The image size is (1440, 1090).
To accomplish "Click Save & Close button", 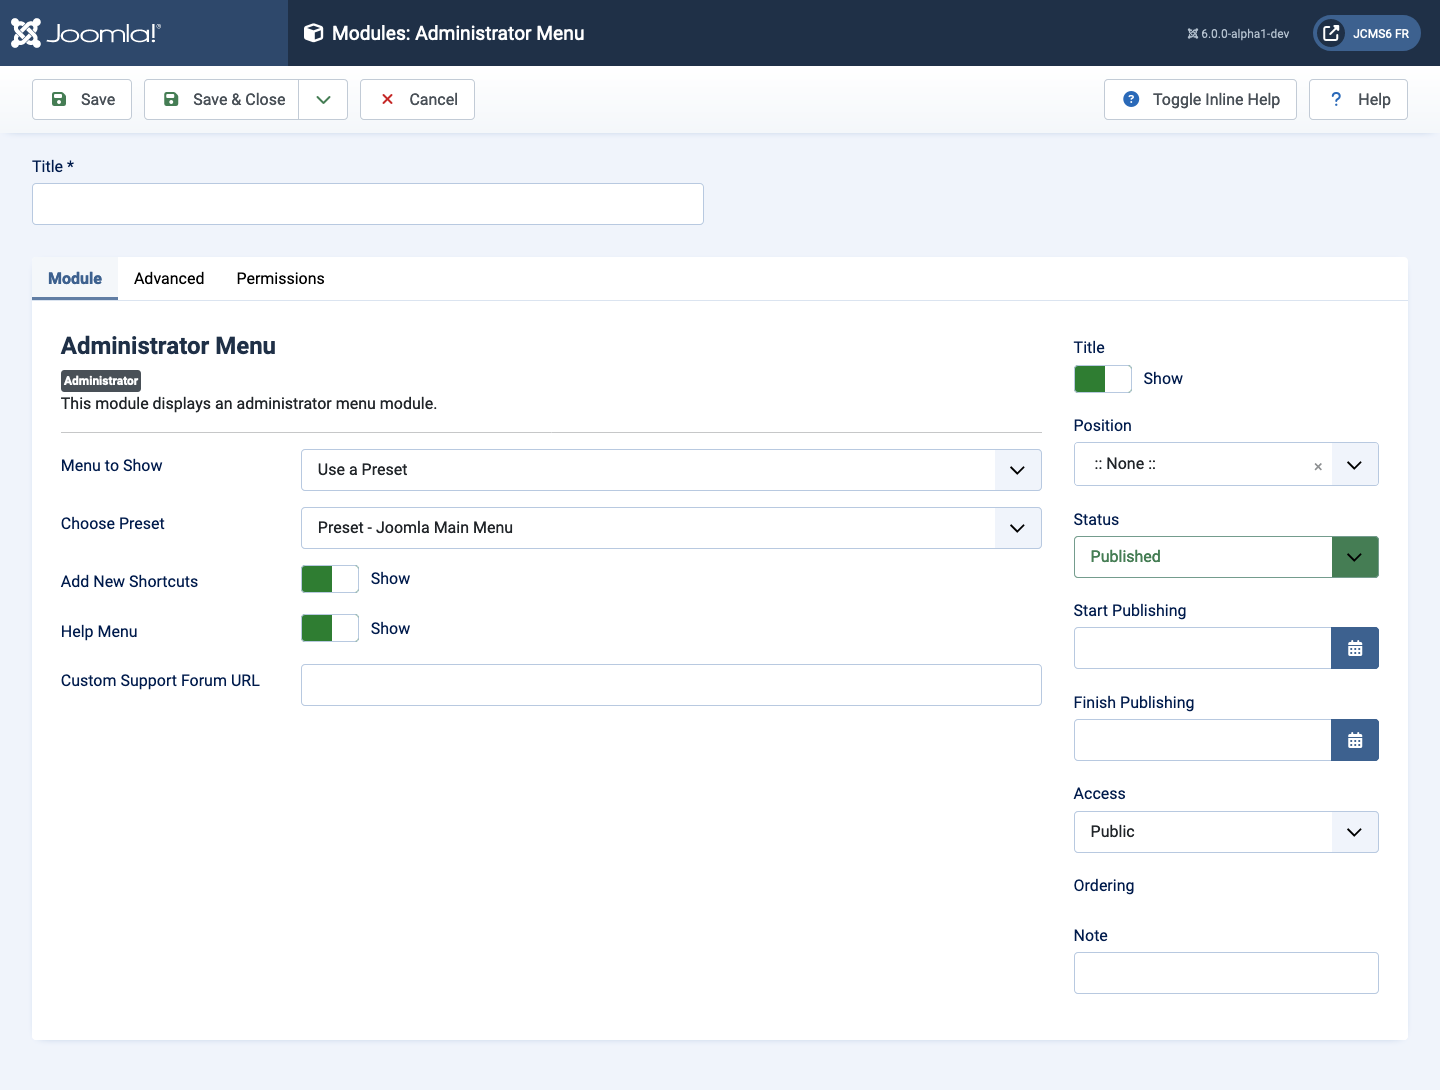I will 222,99.
